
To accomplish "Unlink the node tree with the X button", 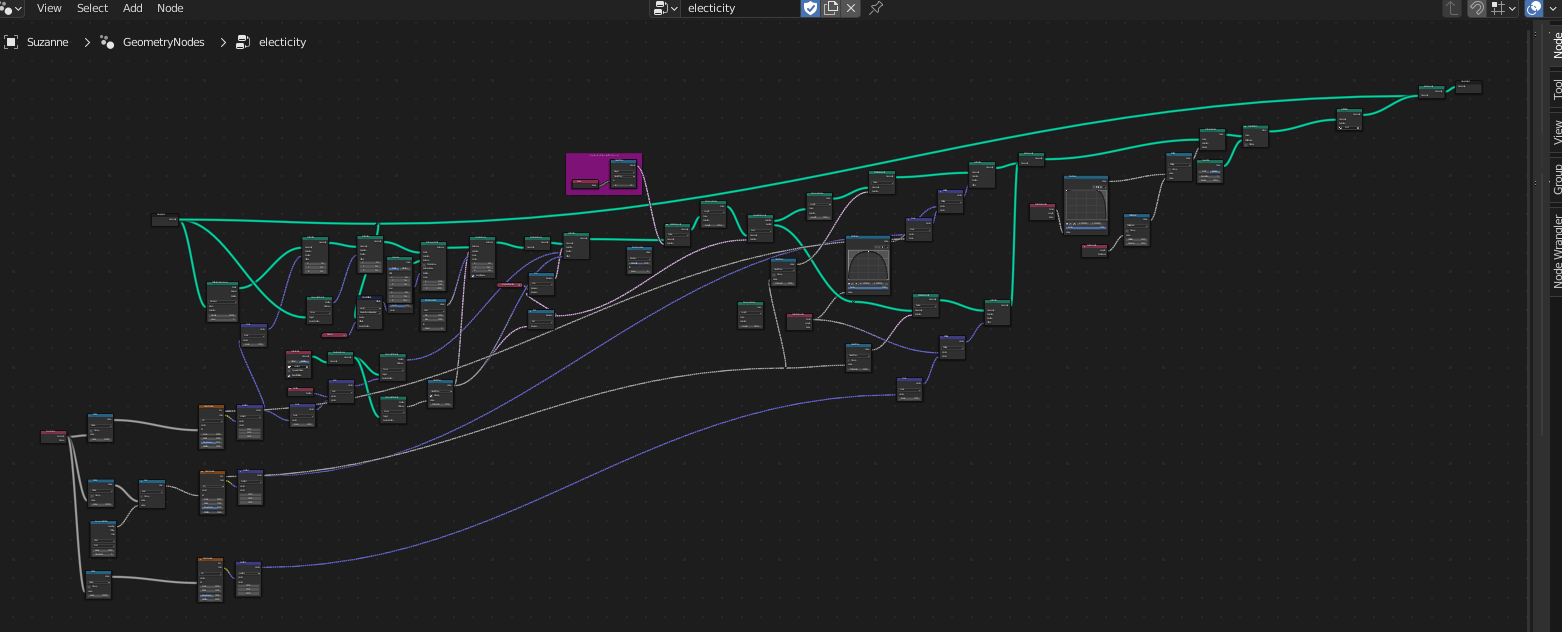I will 852,8.
